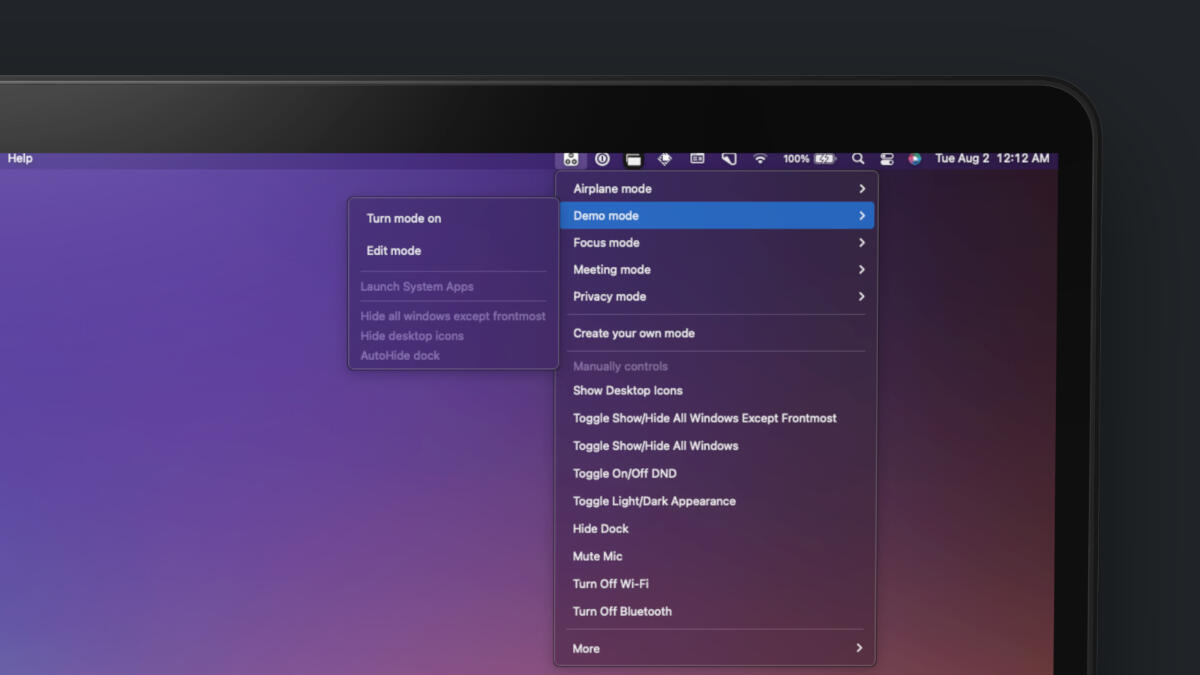This screenshot has width=1200, height=675.
Task: Click the One Switch-style app icon in menu bar
Action: pyautogui.click(x=570, y=159)
